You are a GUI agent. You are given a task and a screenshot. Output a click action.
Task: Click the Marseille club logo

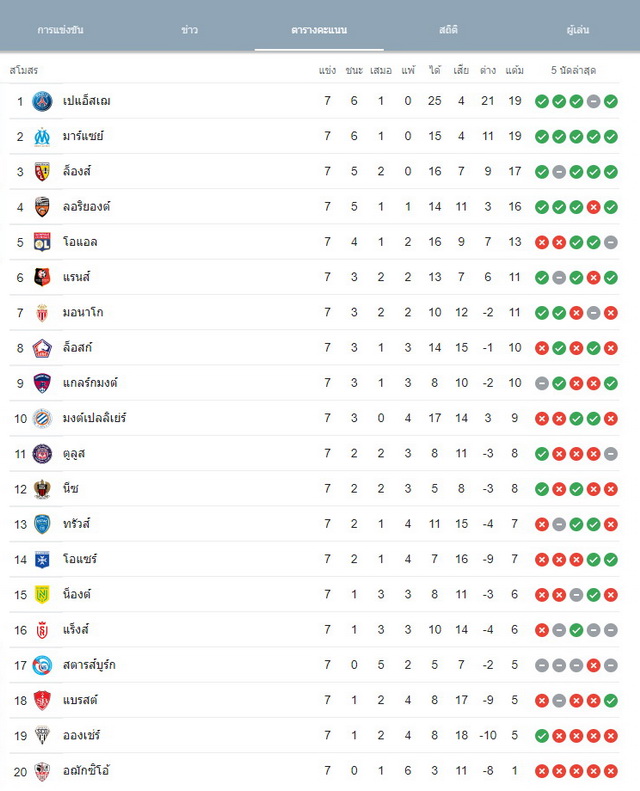point(42,137)
